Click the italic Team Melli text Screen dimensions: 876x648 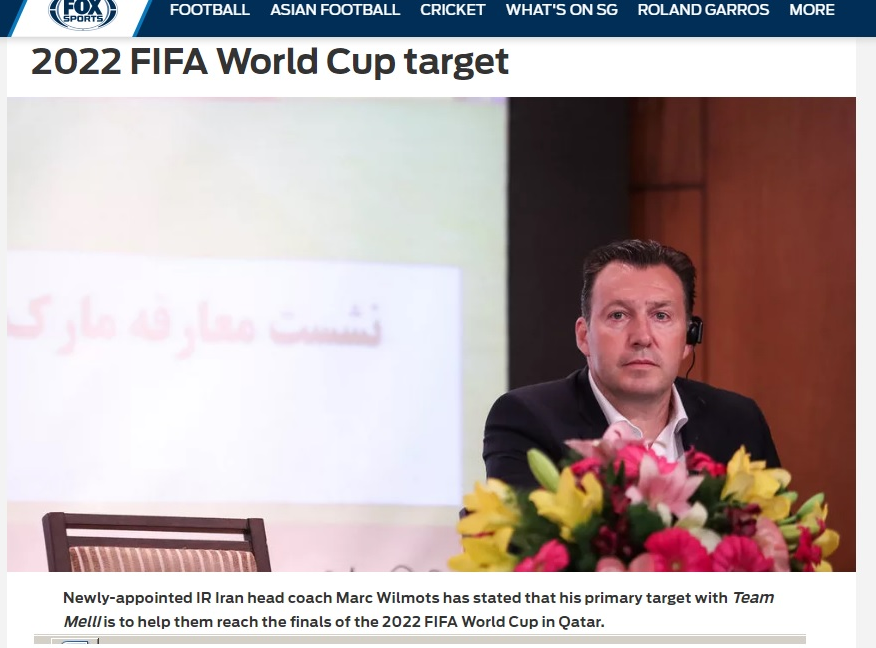point(752,598)
